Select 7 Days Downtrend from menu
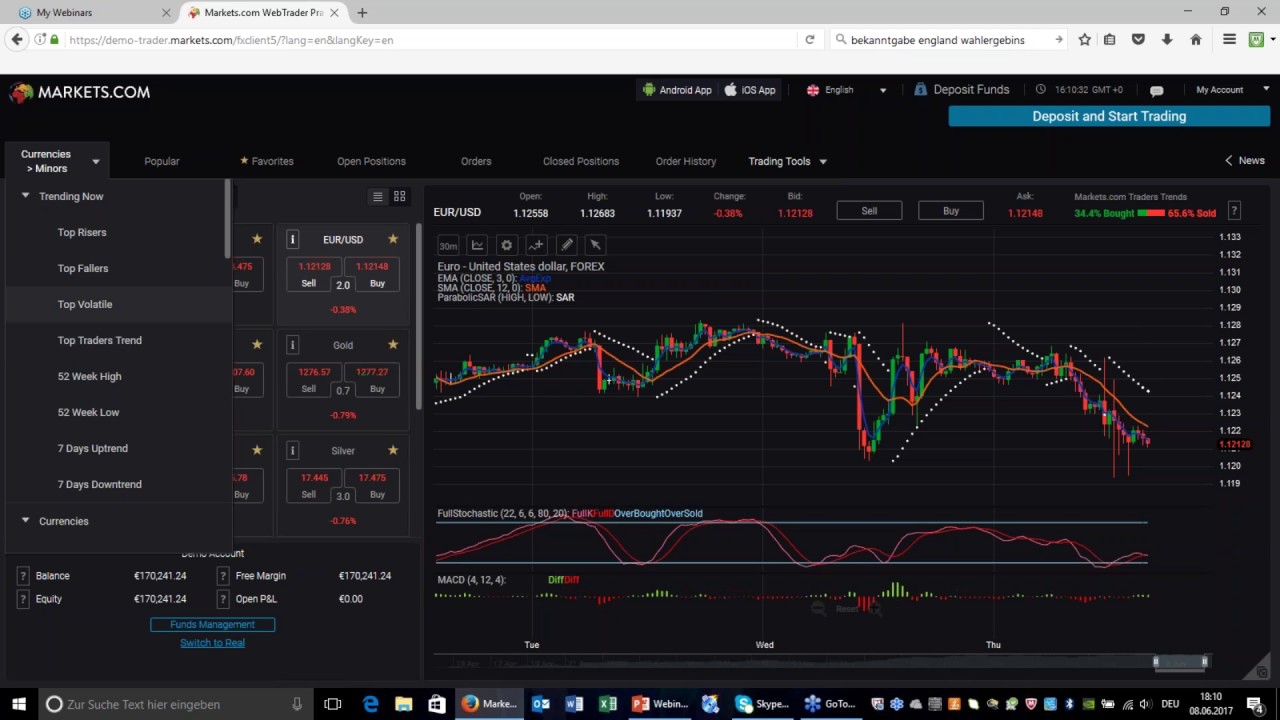The width and height of the screenshot is (1280, 720). point(100,484)
